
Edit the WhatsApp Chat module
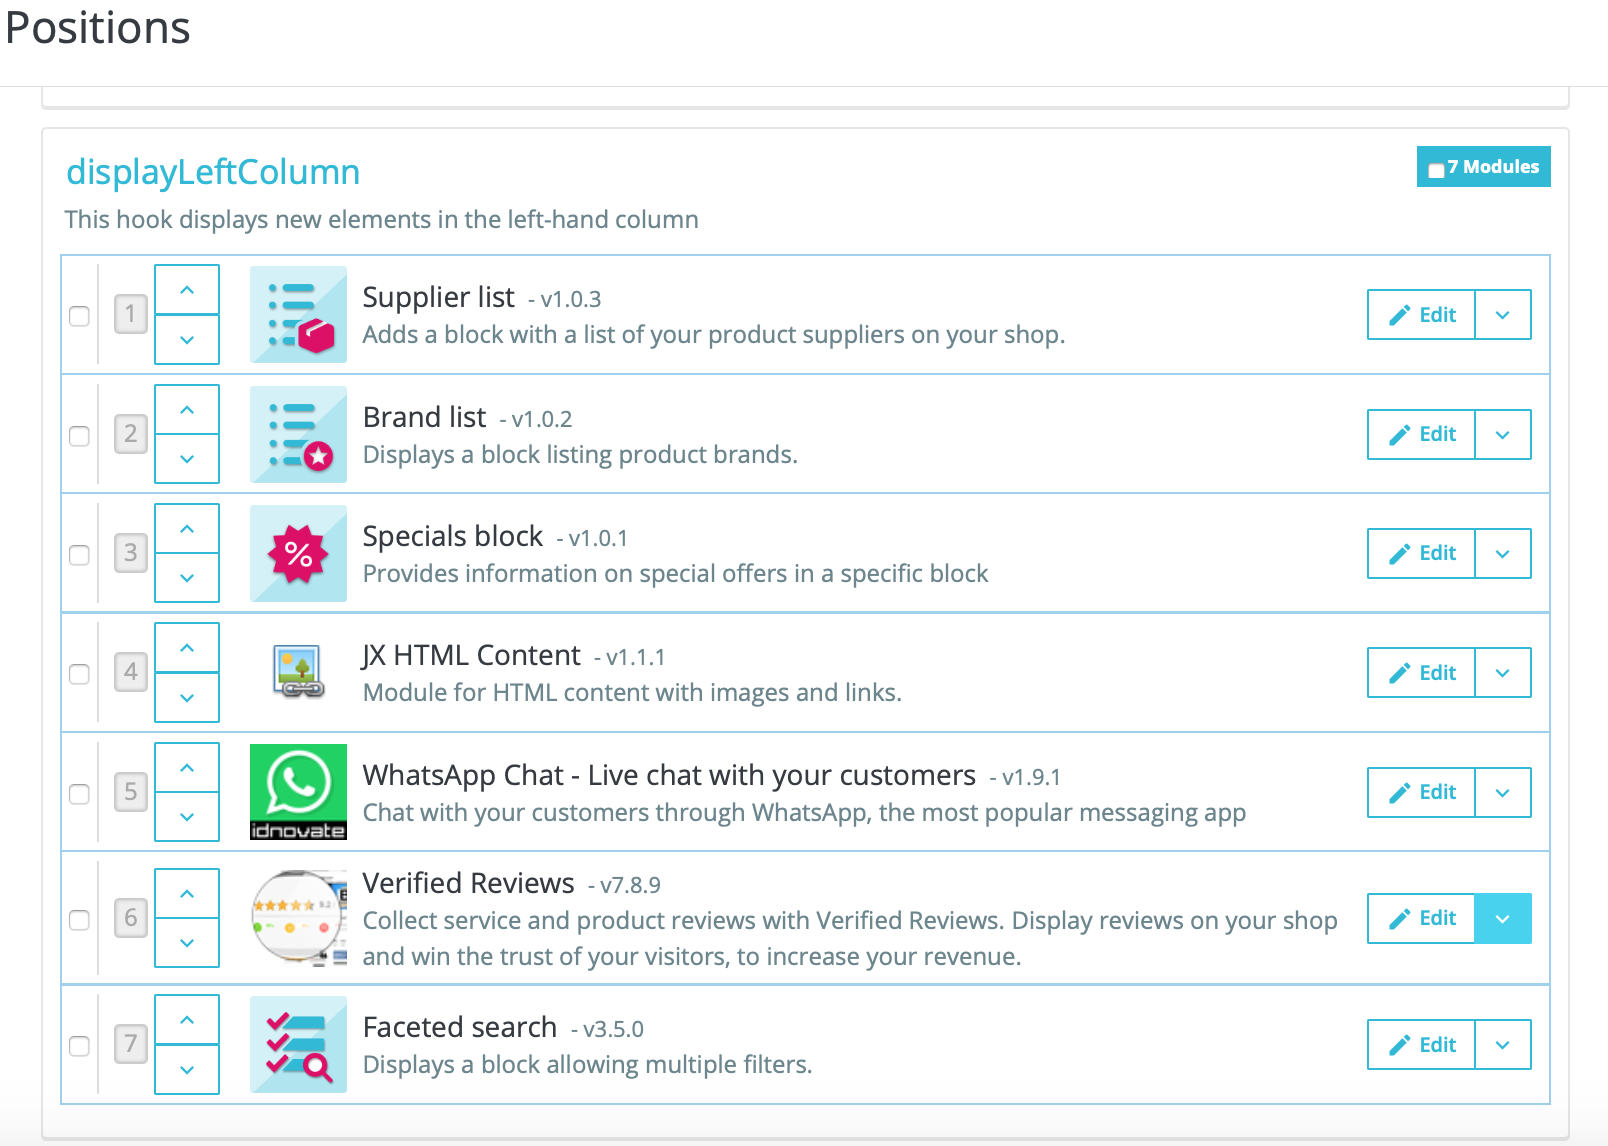point(1421,792)
